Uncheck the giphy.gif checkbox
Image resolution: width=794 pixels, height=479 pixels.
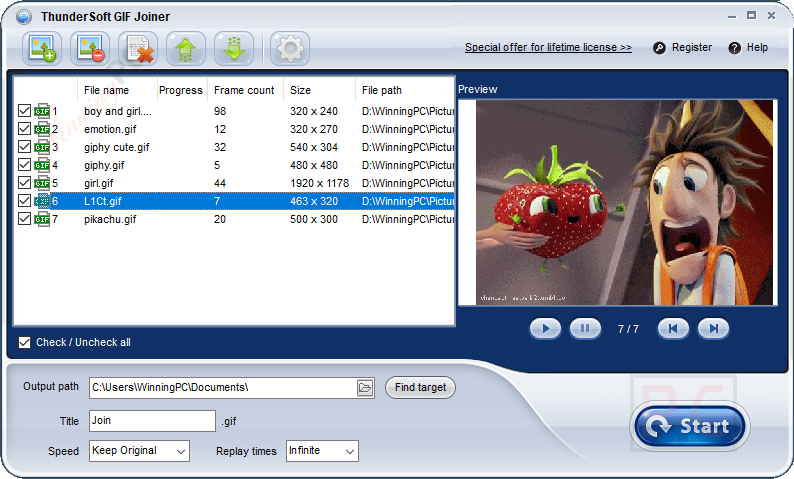coord(24,165)
